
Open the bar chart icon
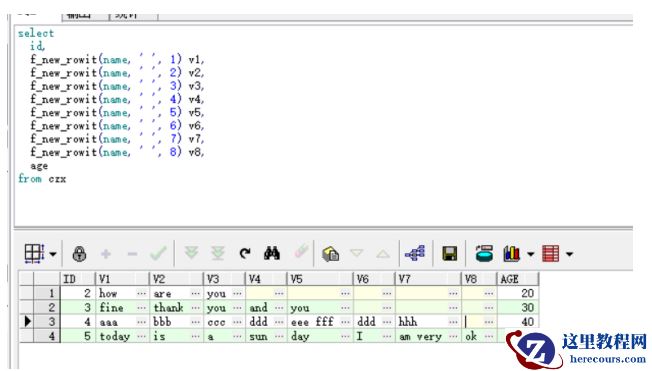tap(511, 253)
